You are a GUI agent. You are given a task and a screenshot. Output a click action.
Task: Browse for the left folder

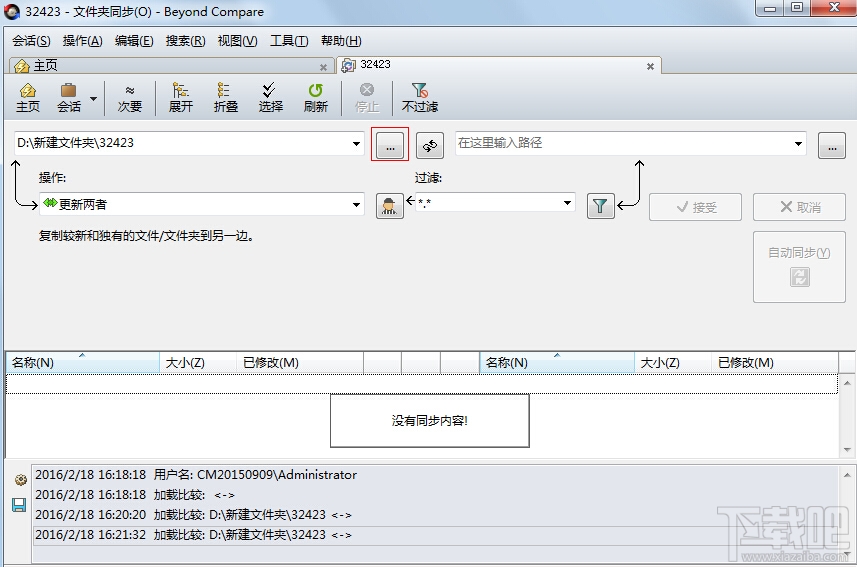click(x=390, y=144)
